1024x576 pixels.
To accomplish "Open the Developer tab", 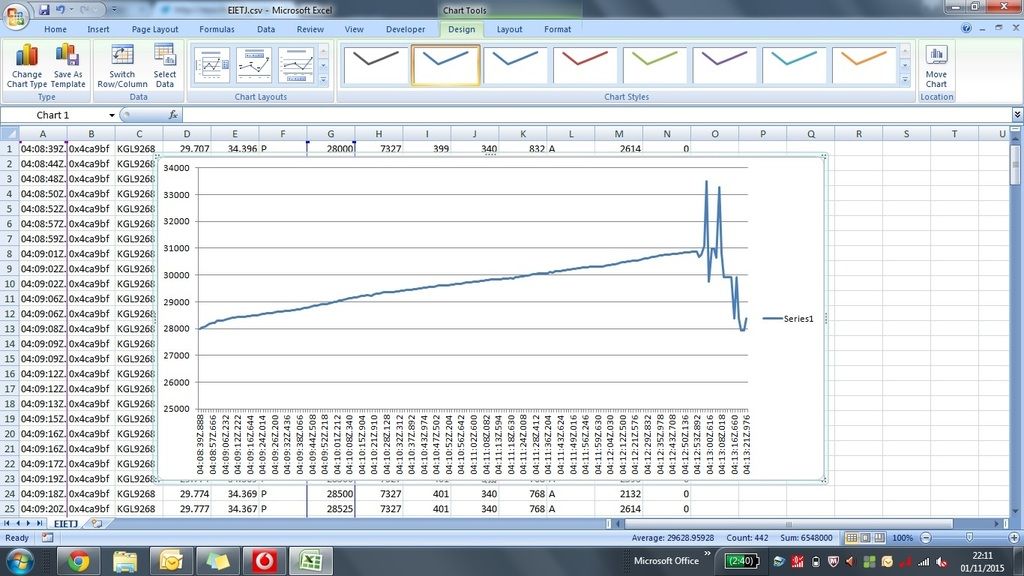I will tap(406, 29).
